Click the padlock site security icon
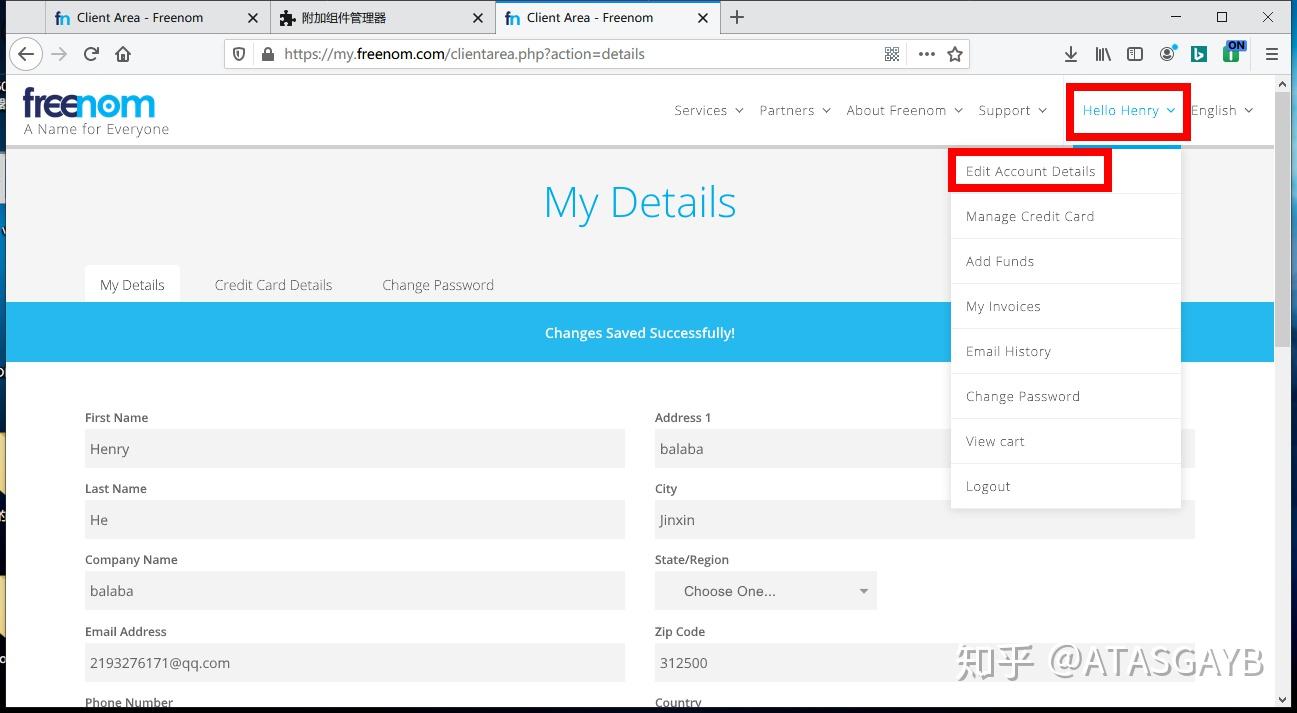The height and width of the screenshot is (713, 1297). [x=267, y=54]
